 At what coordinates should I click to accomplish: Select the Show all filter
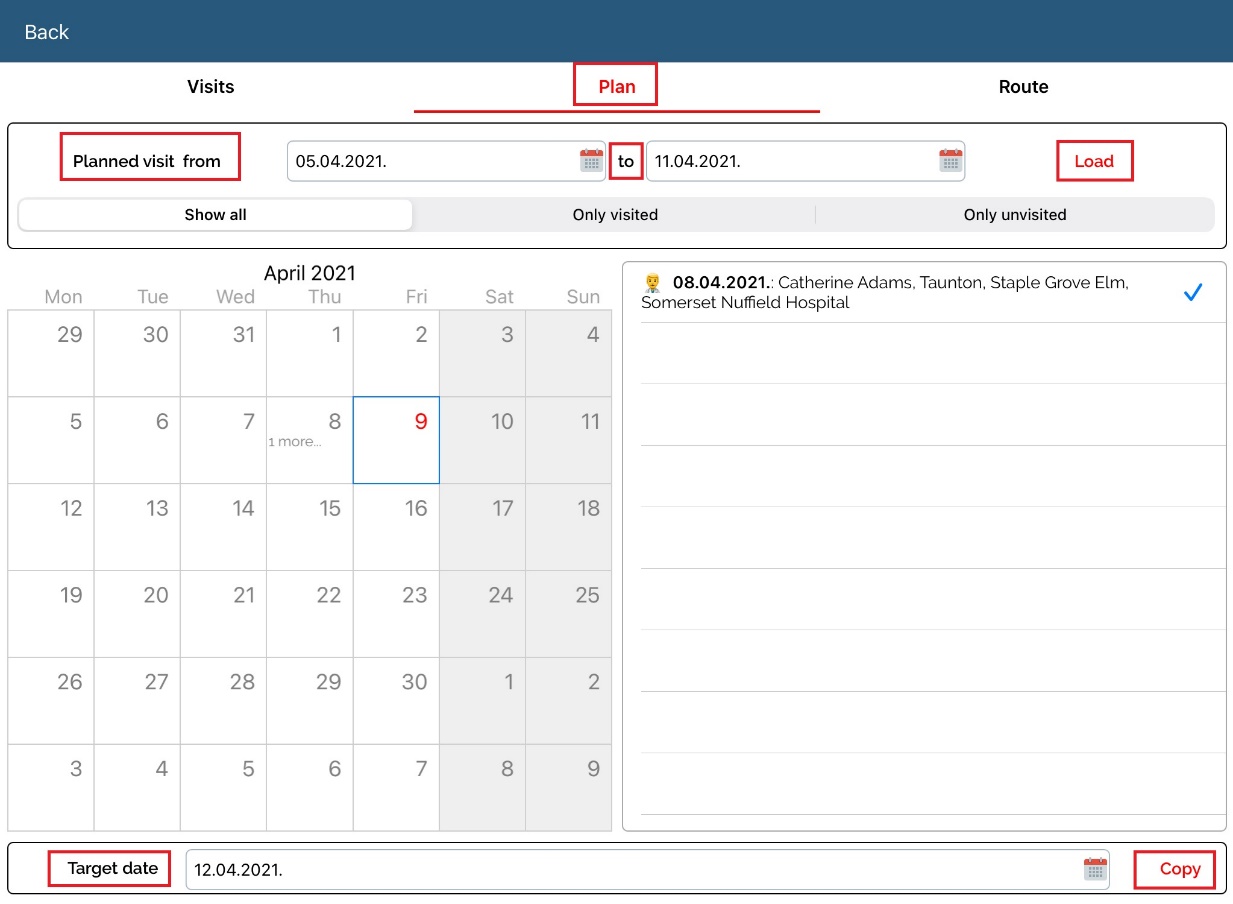[x=215, y=215]
